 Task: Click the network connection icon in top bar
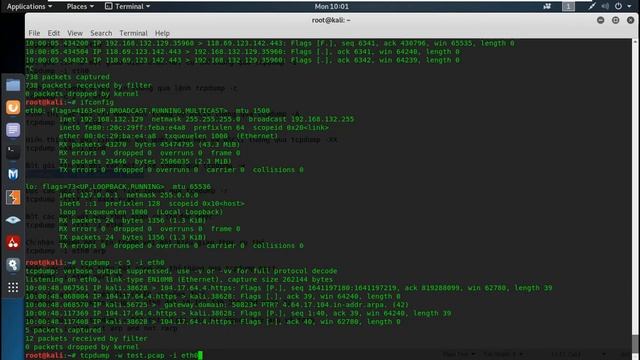(591, 6)
